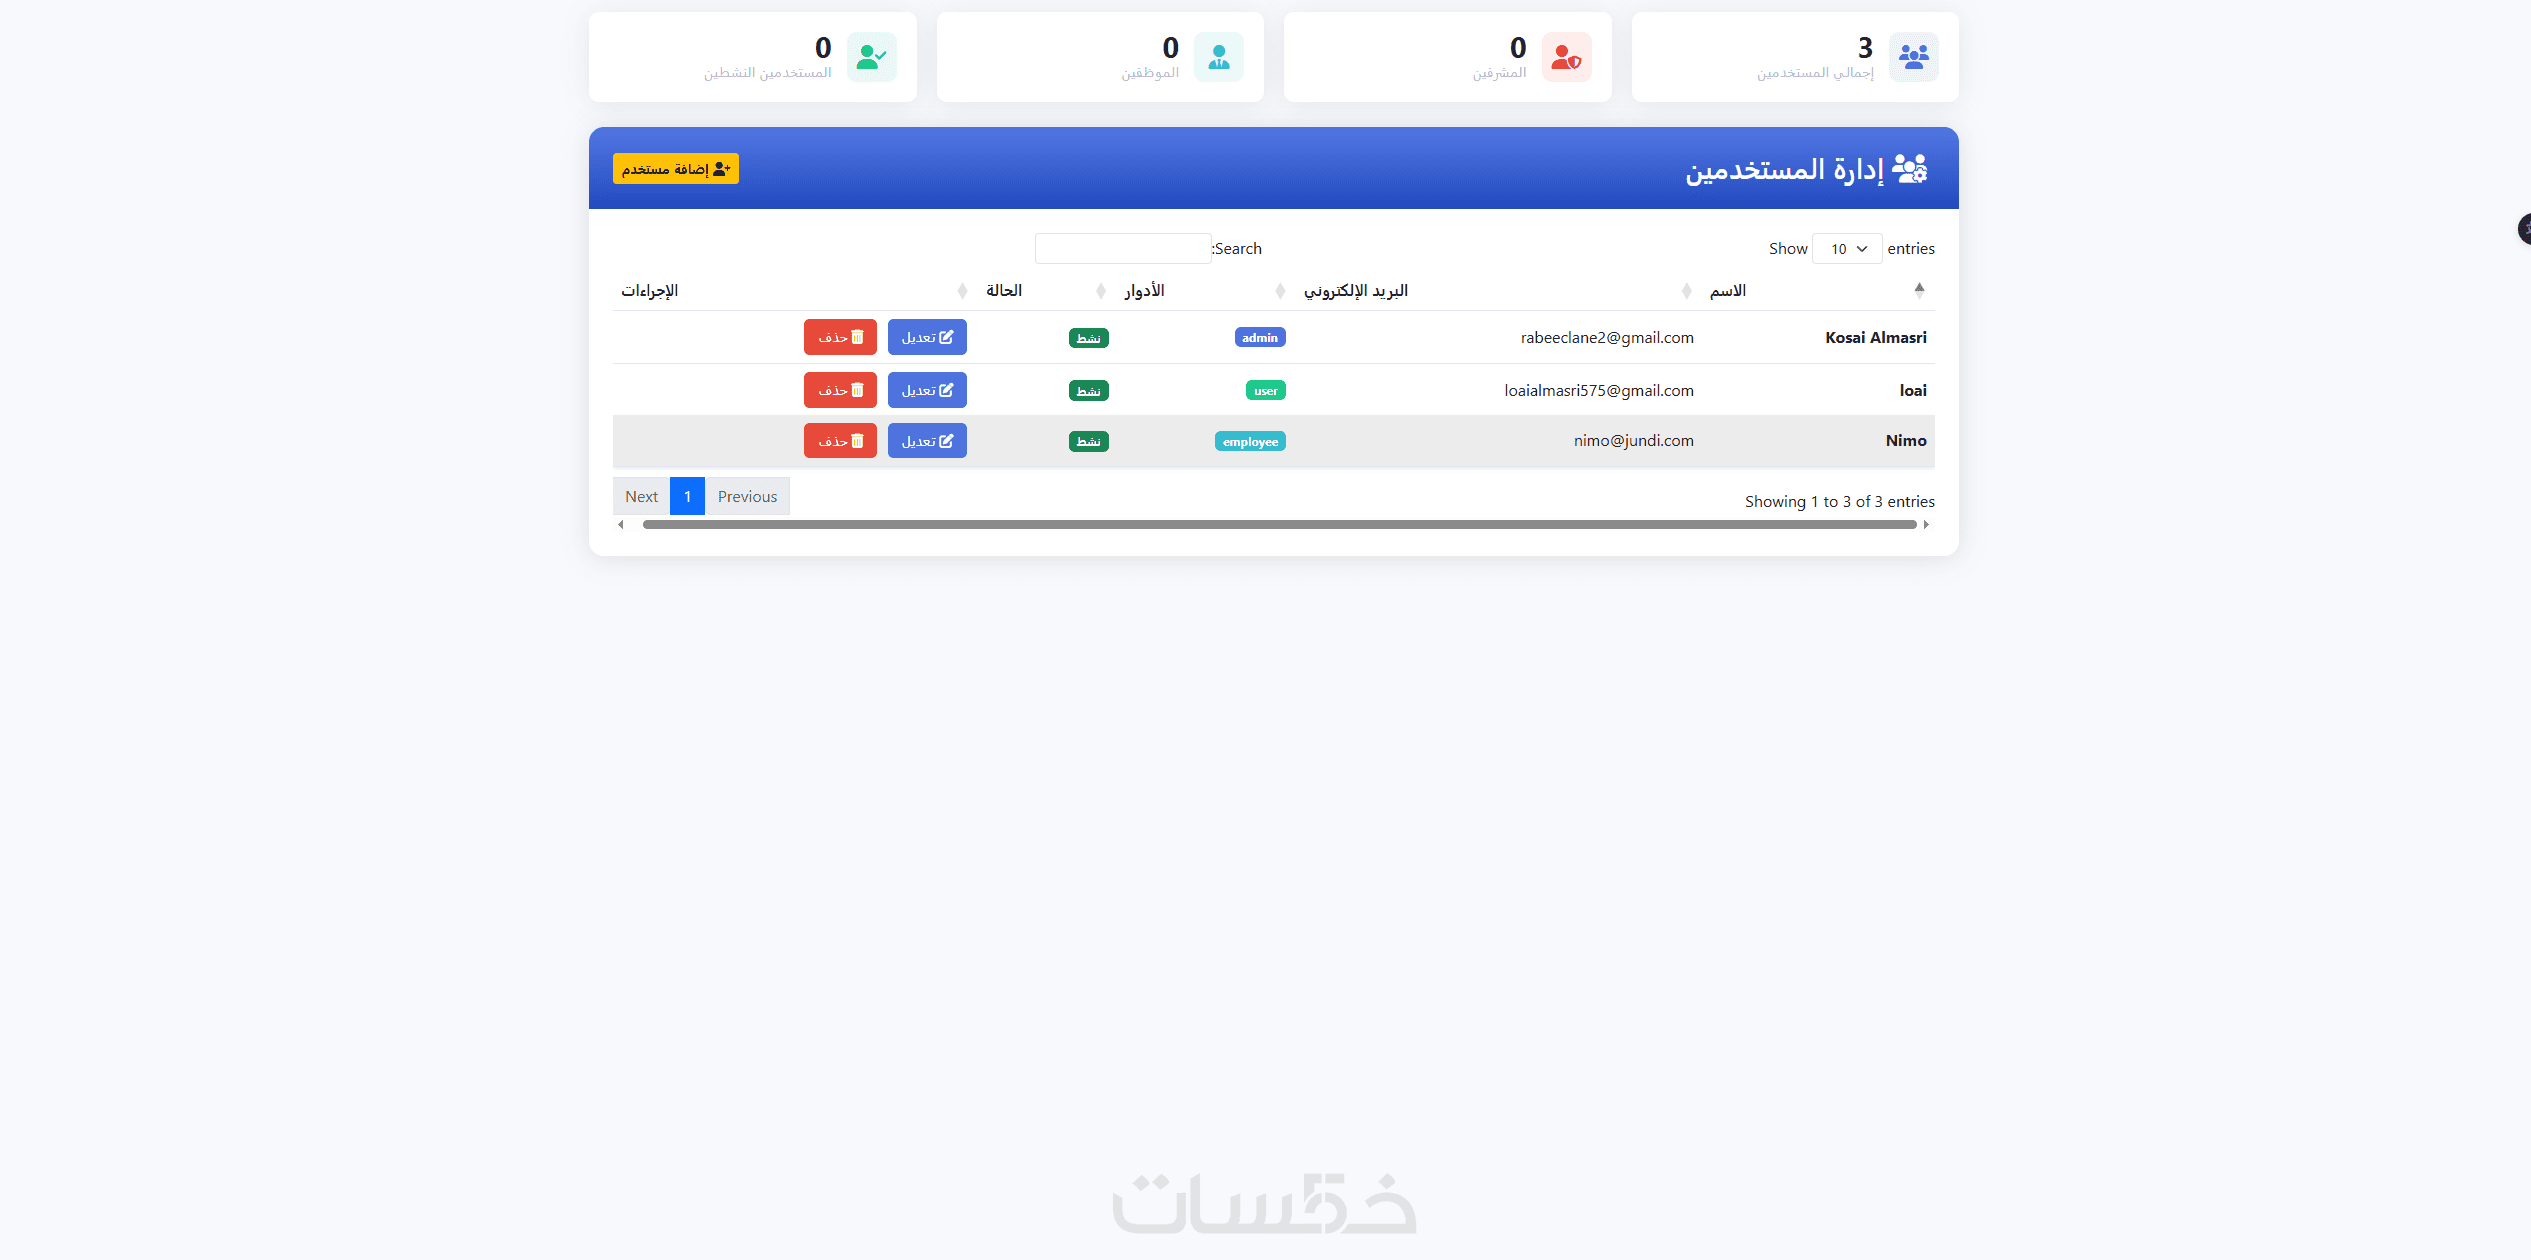
Task: Click the employees card person icon
Action: tap(1218, 57)
